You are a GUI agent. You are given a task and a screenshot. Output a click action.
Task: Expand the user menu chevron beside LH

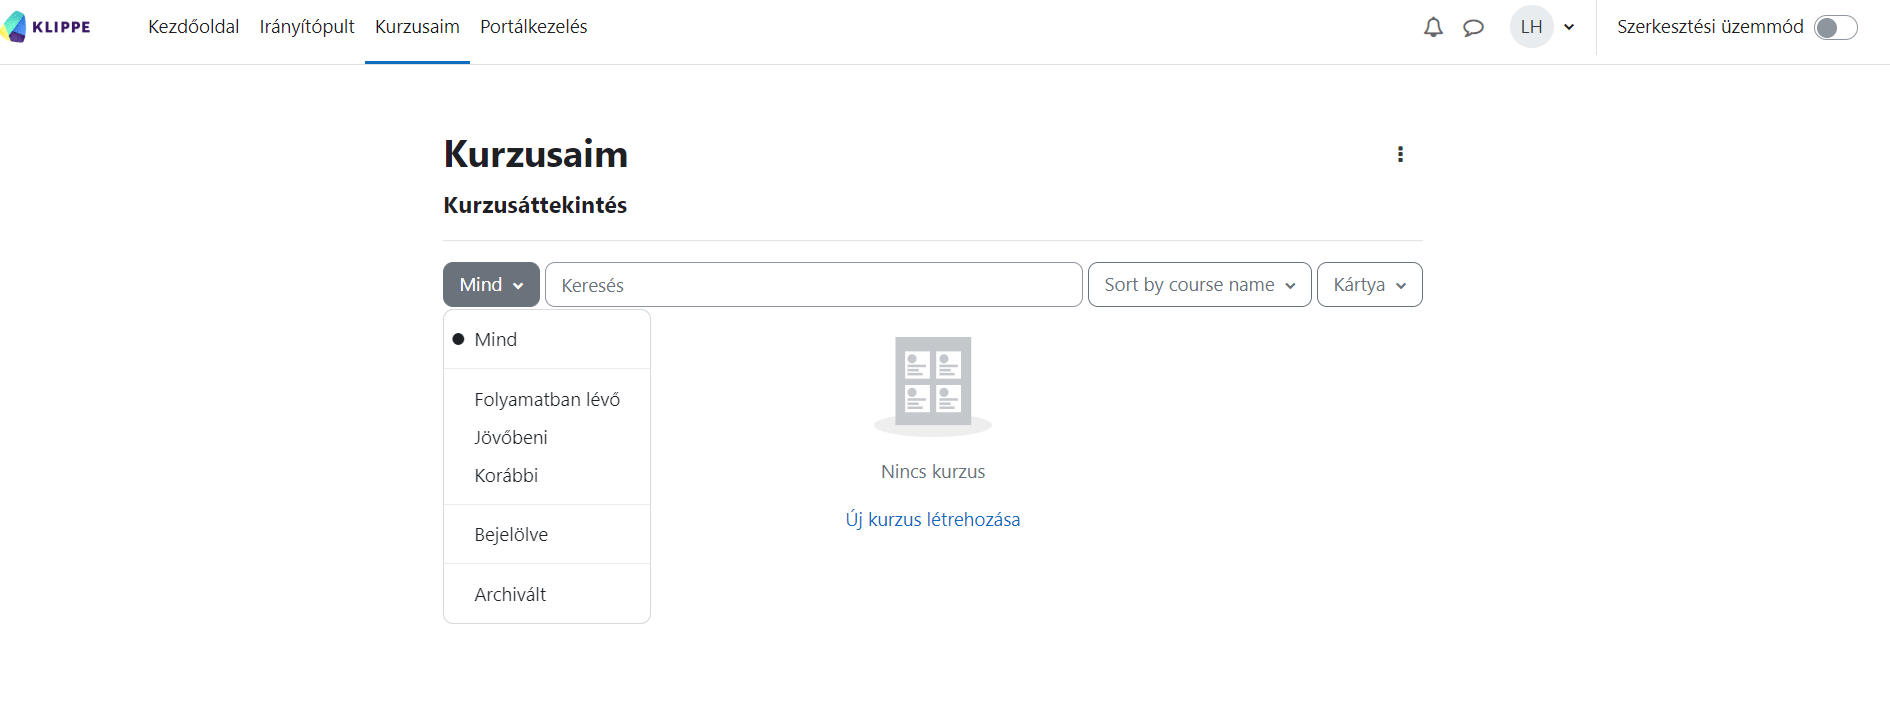coord(1569,27)
